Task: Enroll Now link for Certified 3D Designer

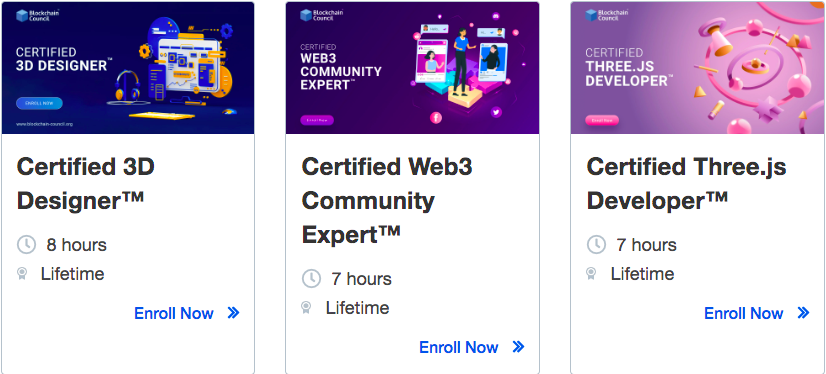Action: click(x=174, y=313)
